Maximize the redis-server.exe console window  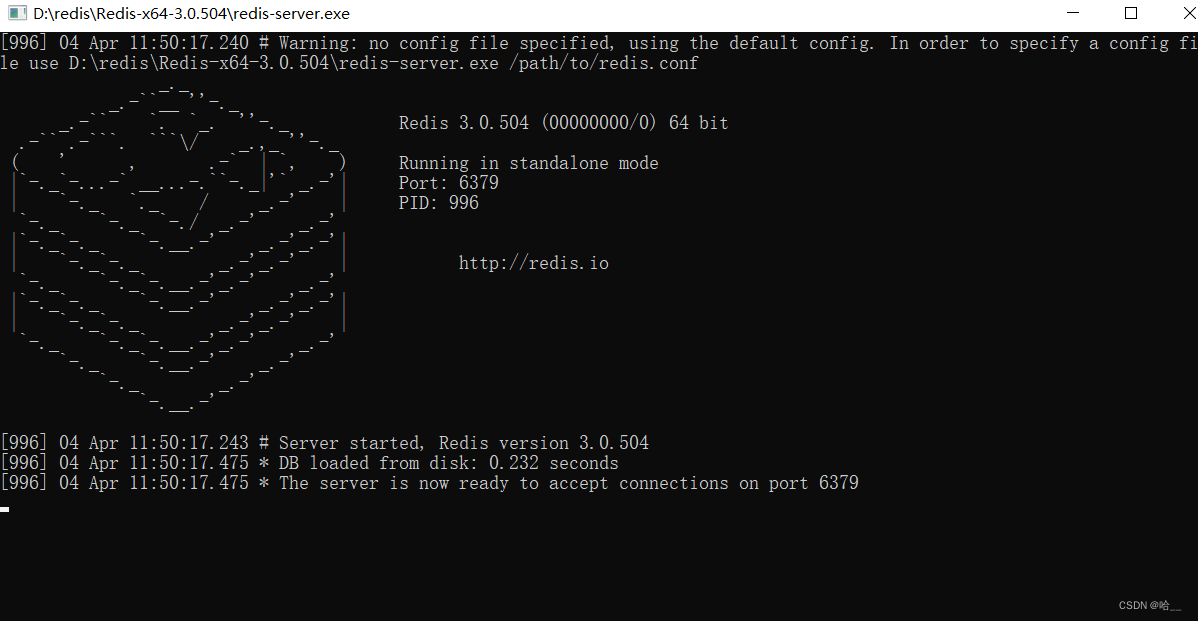coord(1131,13)
